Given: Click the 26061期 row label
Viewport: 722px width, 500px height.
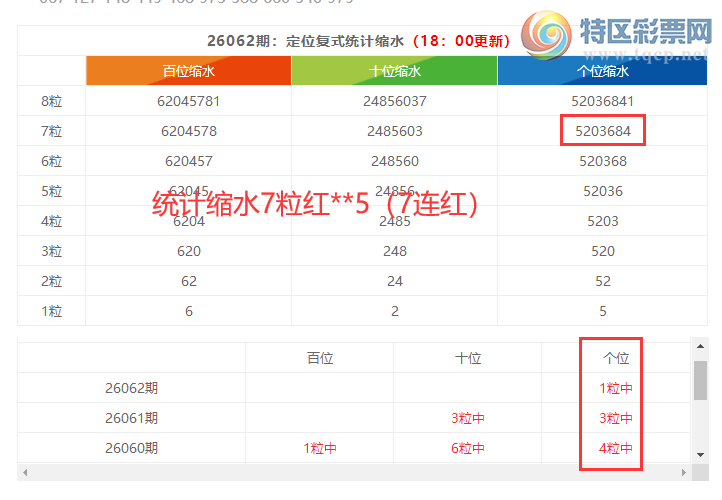Looking at the screenshot, I should tap(131, 418).
